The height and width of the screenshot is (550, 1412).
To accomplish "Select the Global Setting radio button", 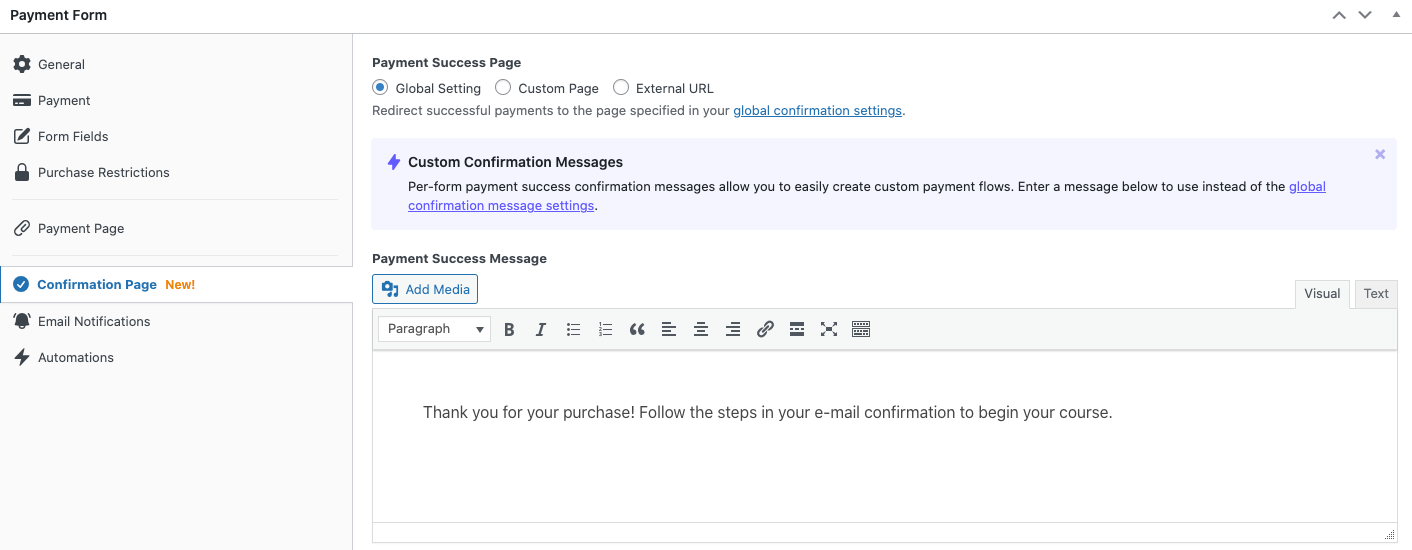I will tap(380, 88).
